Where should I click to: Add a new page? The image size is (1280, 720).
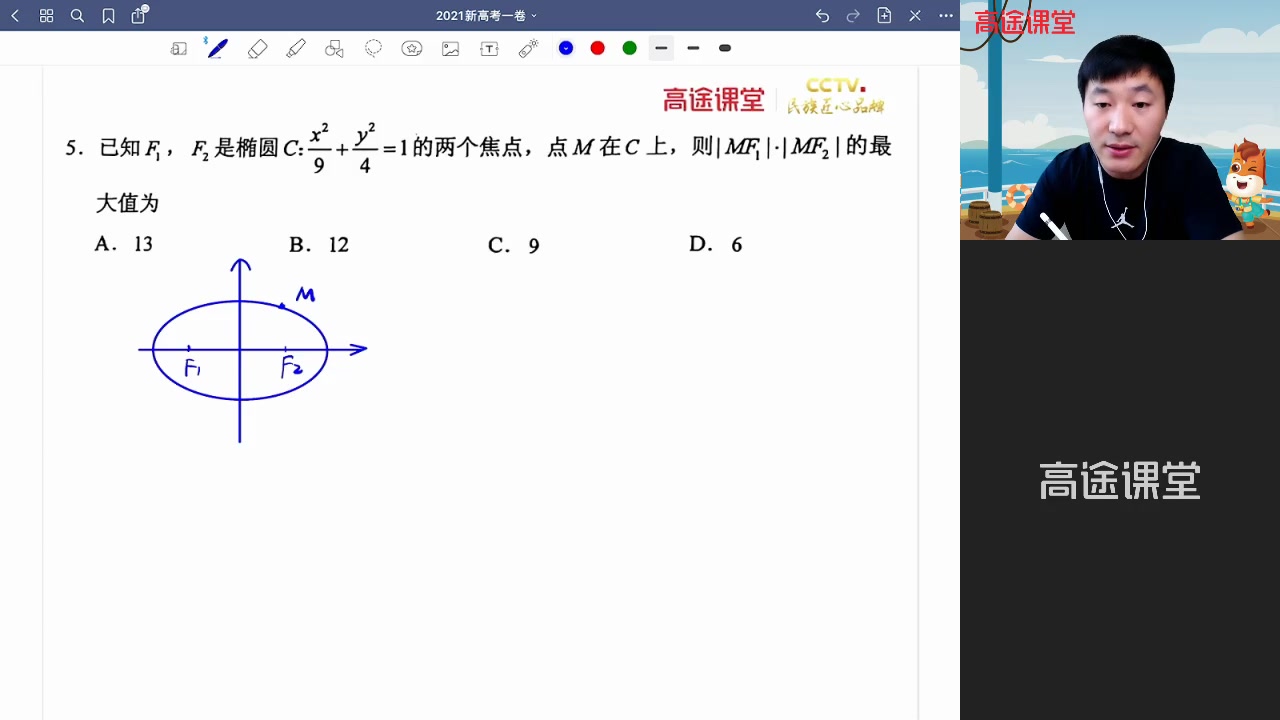tap(884, 16)
